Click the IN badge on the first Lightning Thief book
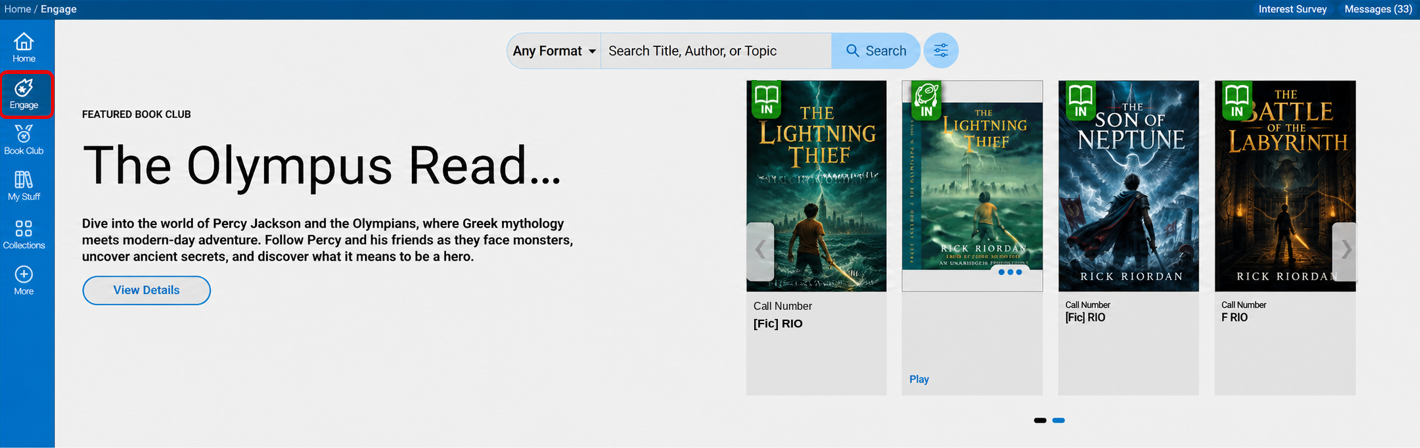The height and width of the screenshot is (448, 1420). tap(767, 101)
